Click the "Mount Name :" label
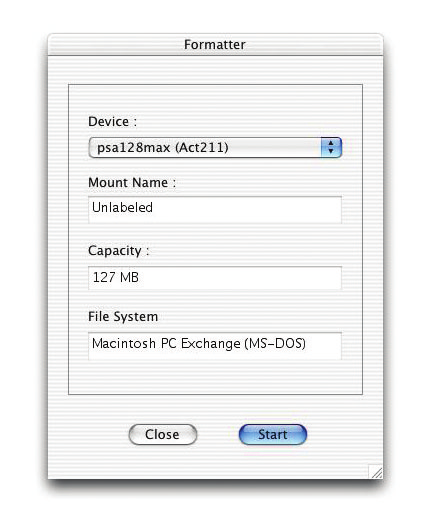429x524 pixels. click(x=132, y=183)
